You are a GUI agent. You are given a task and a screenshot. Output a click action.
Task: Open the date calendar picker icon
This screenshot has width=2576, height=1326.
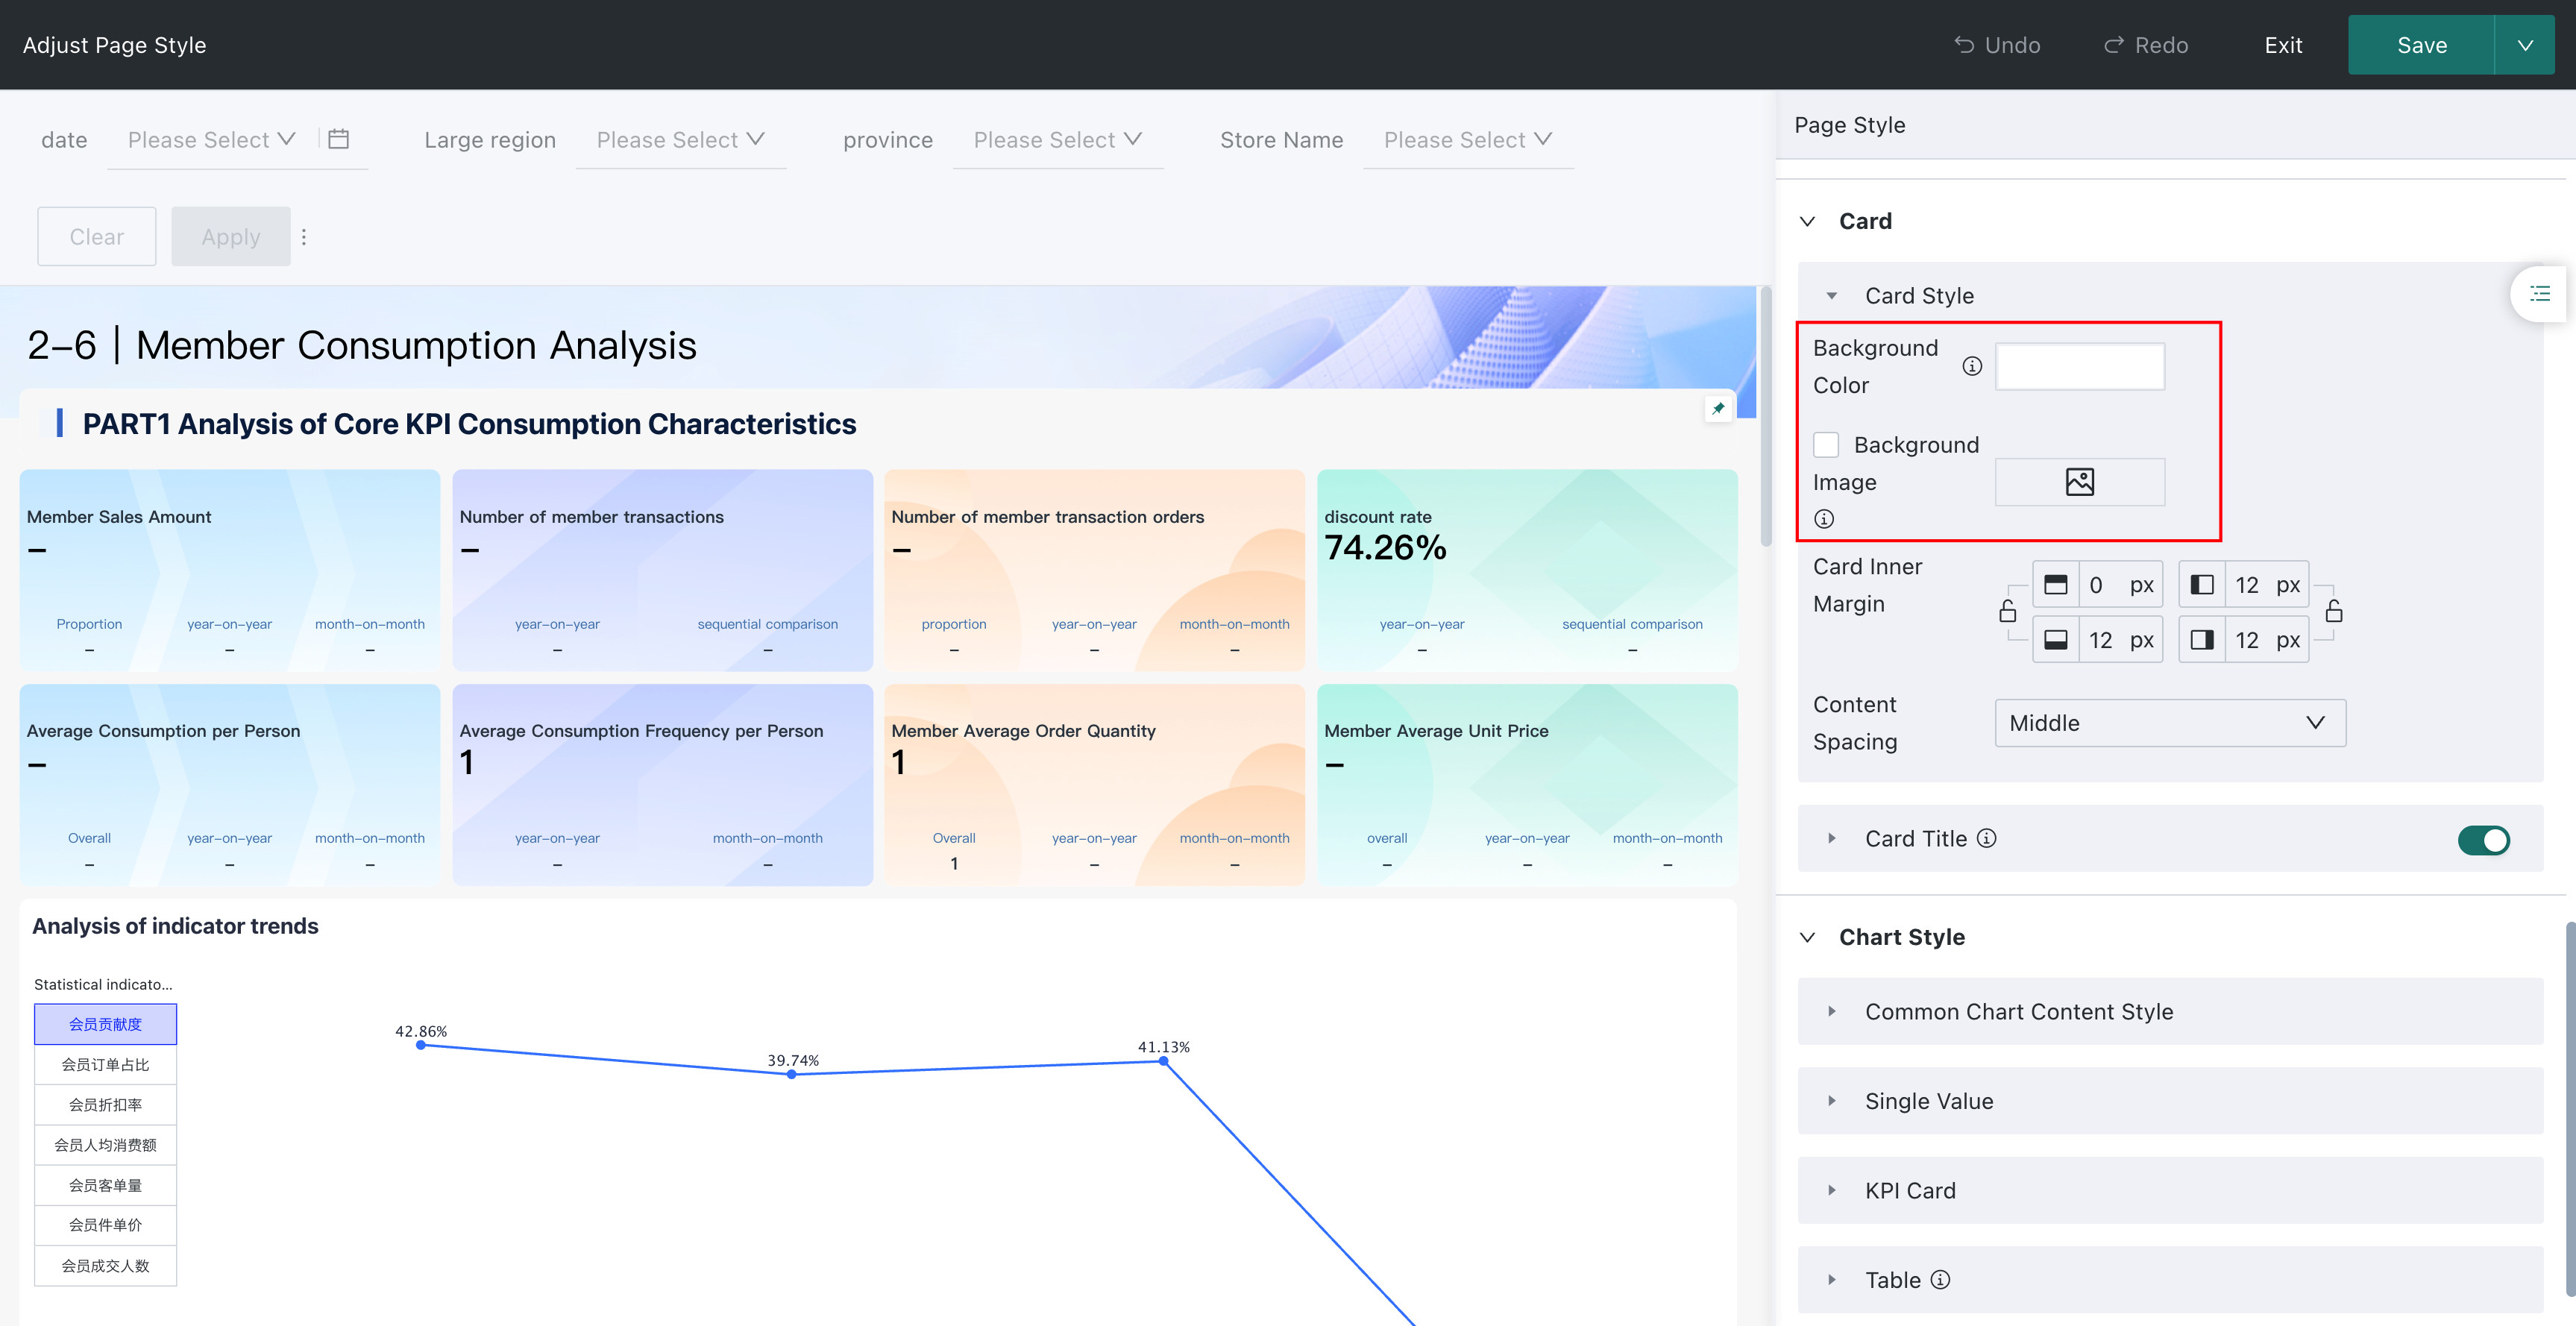click(x=339, y=139)
